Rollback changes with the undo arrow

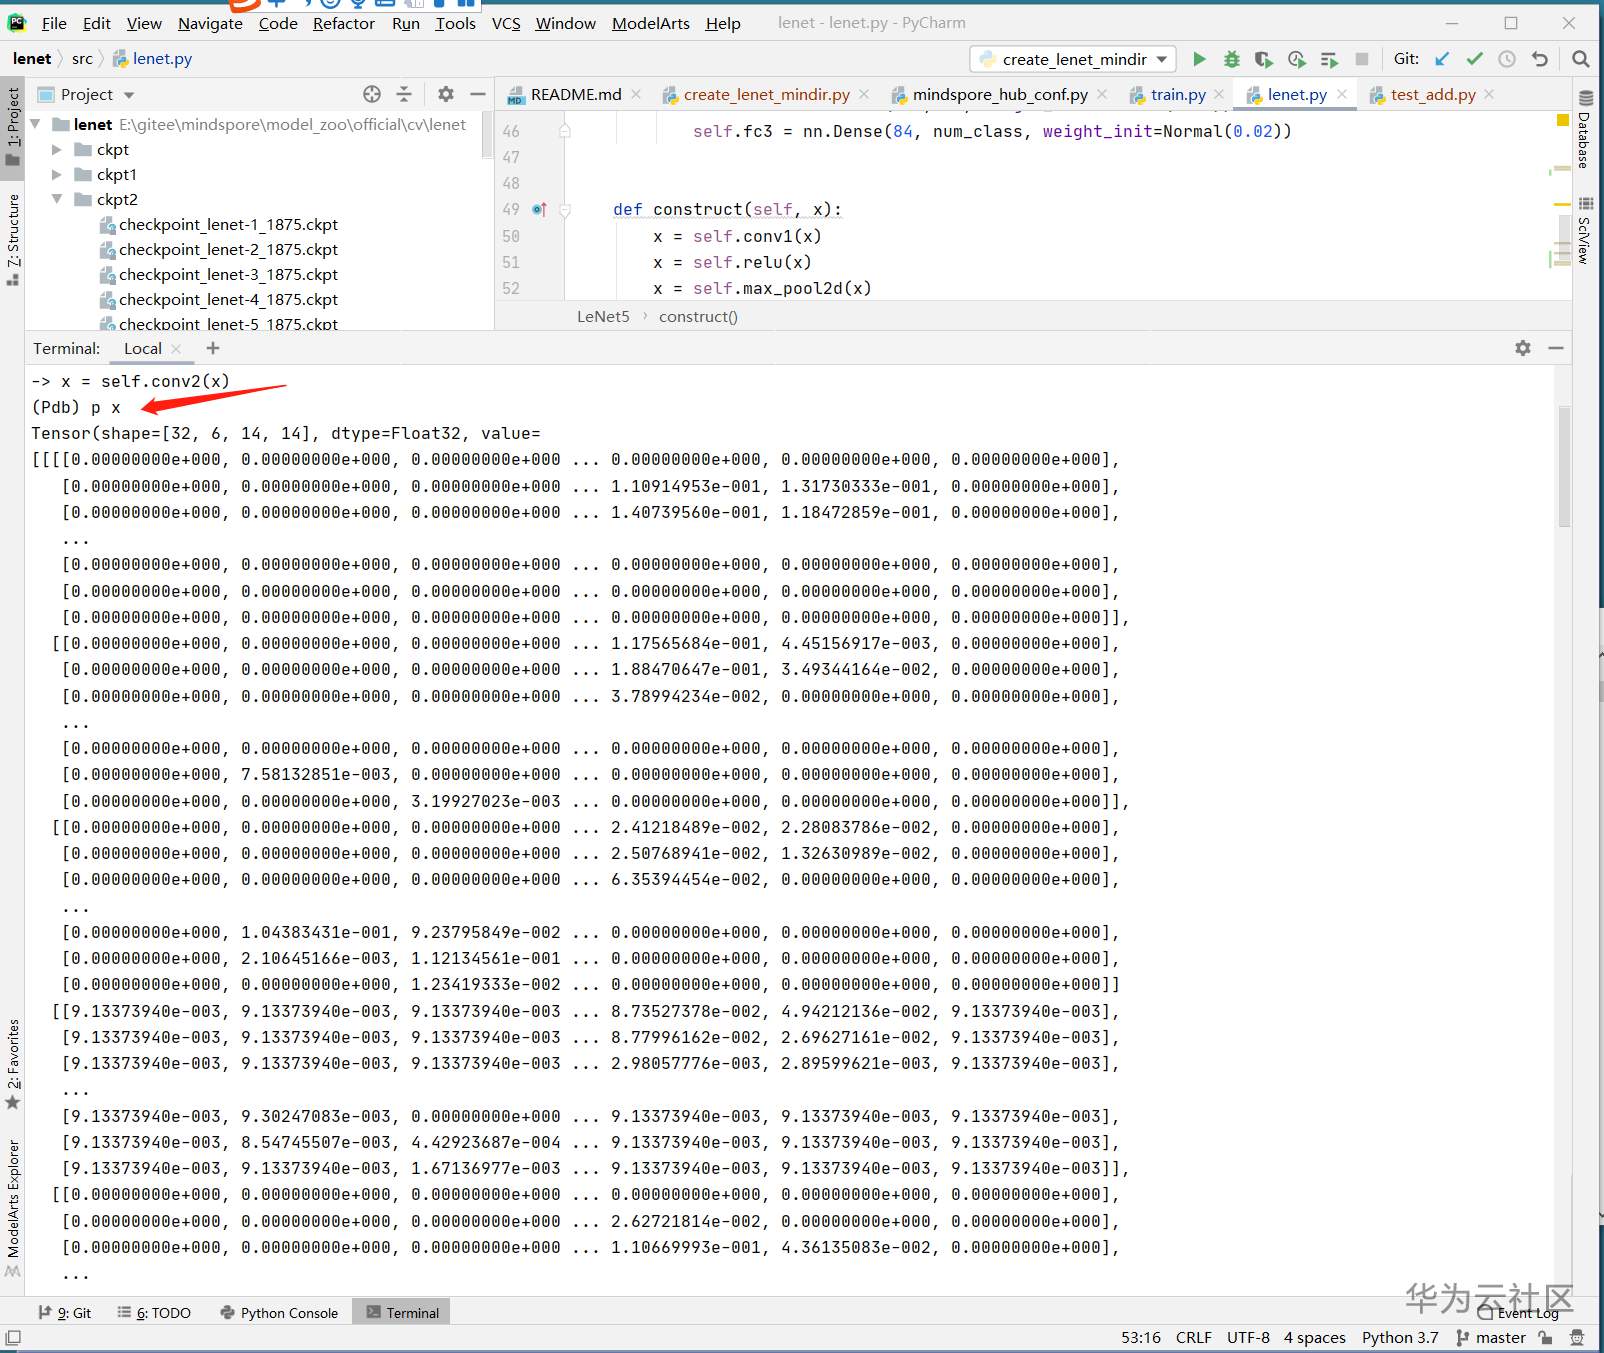click(x=1540, y=59)
